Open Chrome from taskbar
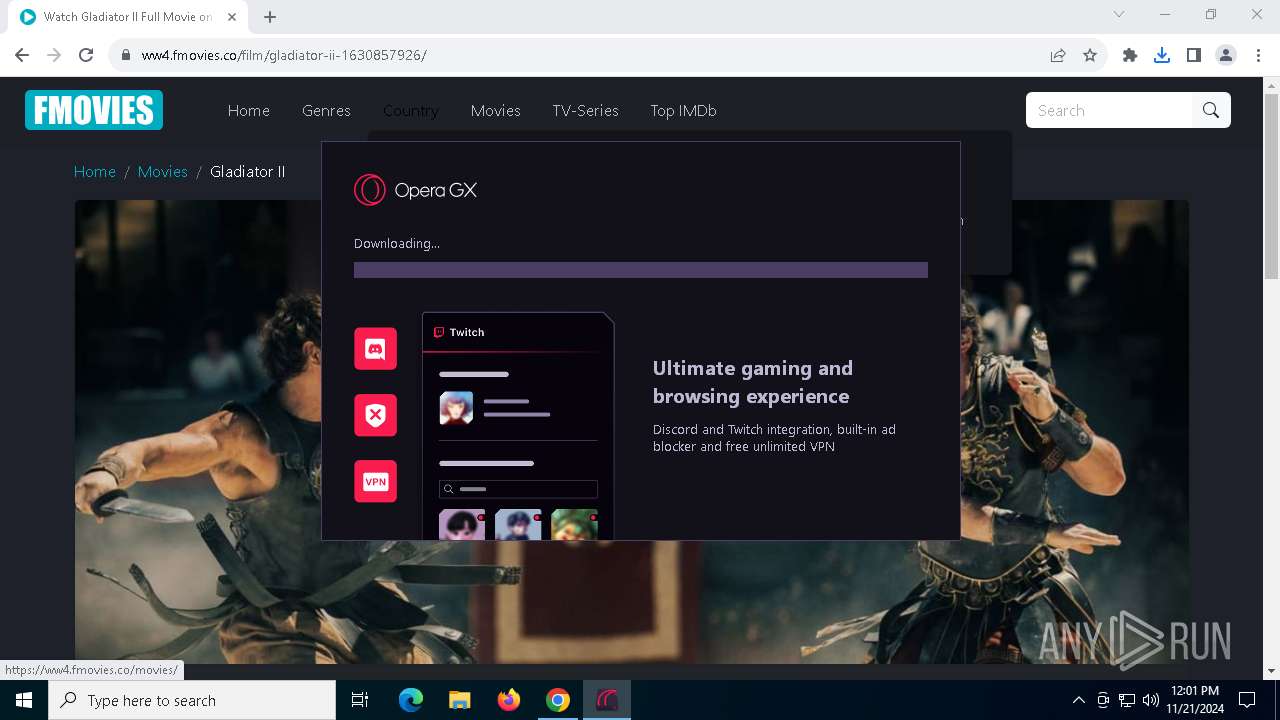Image resolution: width=1280 pixels, height=720 pixels. pyautogui.click(x=558, y=700)
